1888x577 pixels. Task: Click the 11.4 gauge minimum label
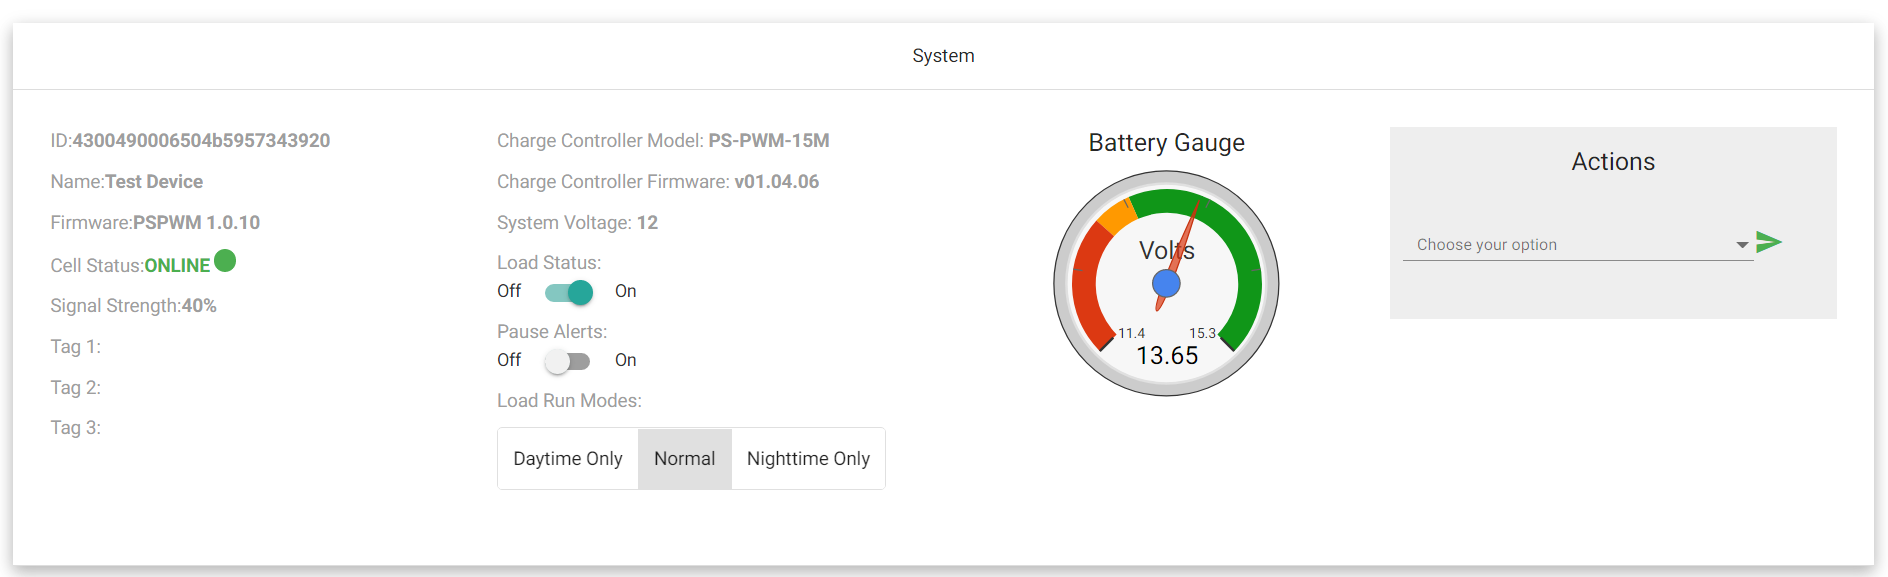[1131, 333]
